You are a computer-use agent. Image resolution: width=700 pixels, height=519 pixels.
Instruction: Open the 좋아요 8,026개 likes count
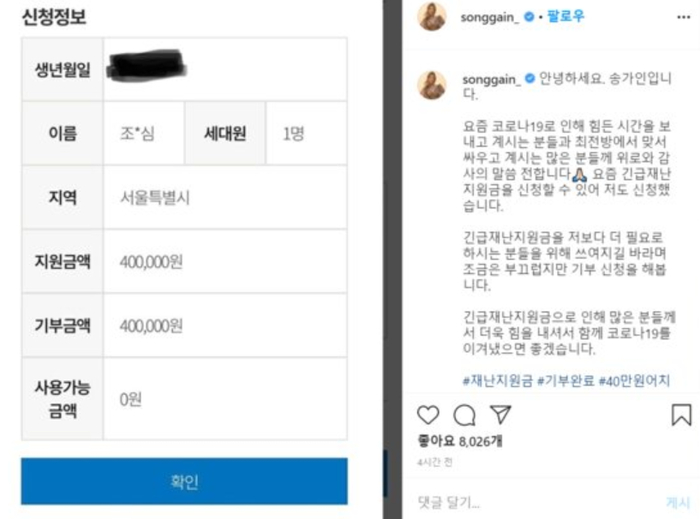[x=460, y=441]
